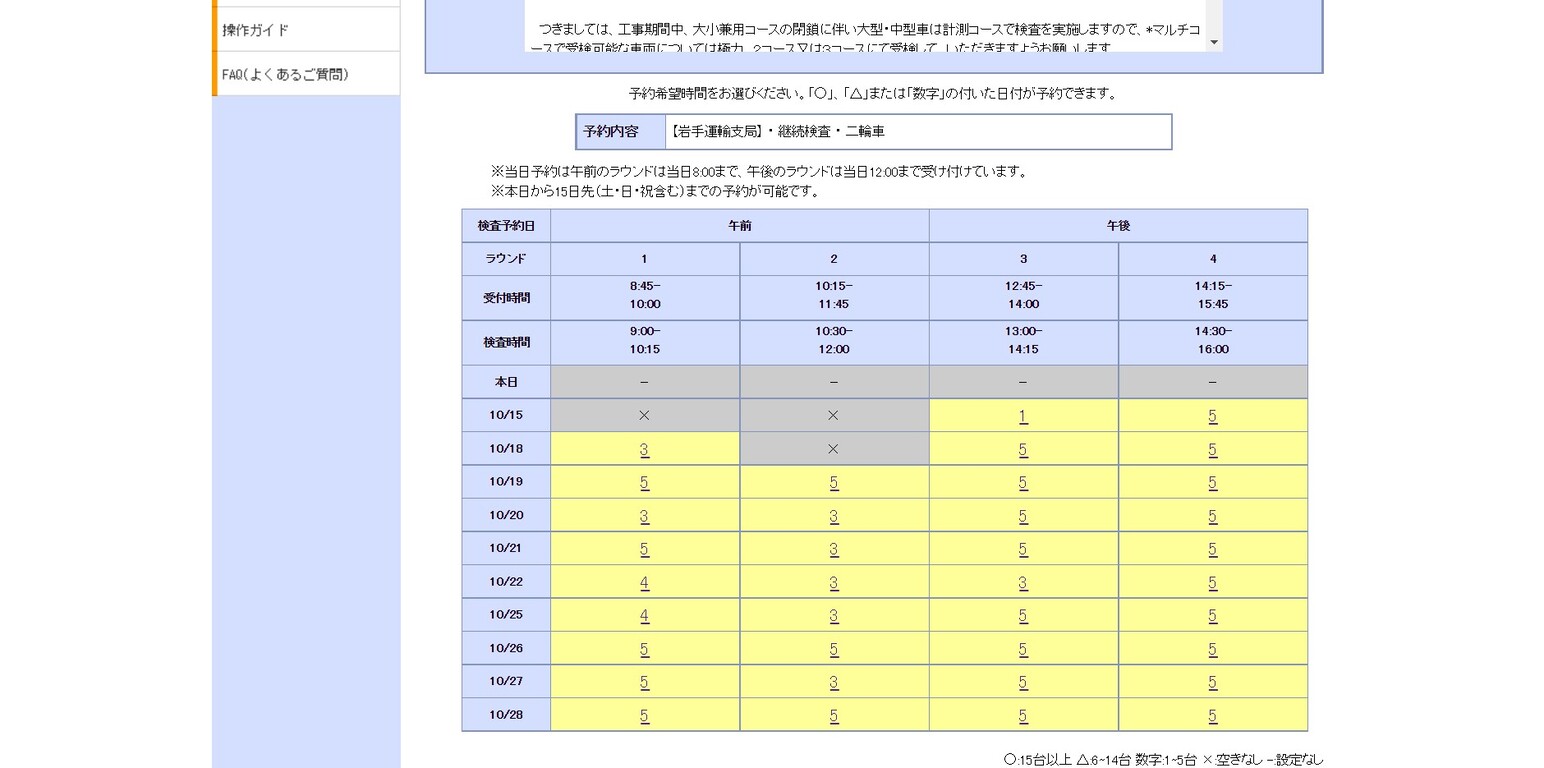The image size is (1544, 768).
Task: Reserve the 10/26 round 2 slot
Action: click(834, 649)
